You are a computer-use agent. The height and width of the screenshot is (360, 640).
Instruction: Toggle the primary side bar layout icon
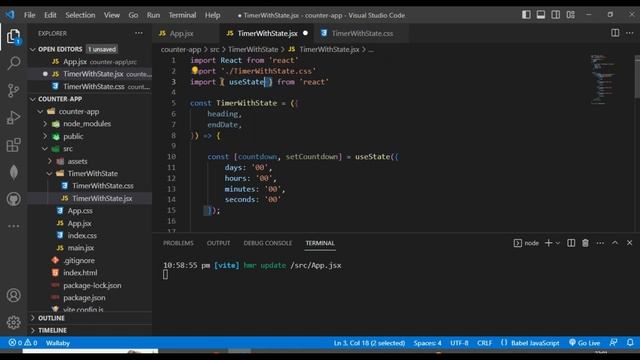tap(526, 15)
